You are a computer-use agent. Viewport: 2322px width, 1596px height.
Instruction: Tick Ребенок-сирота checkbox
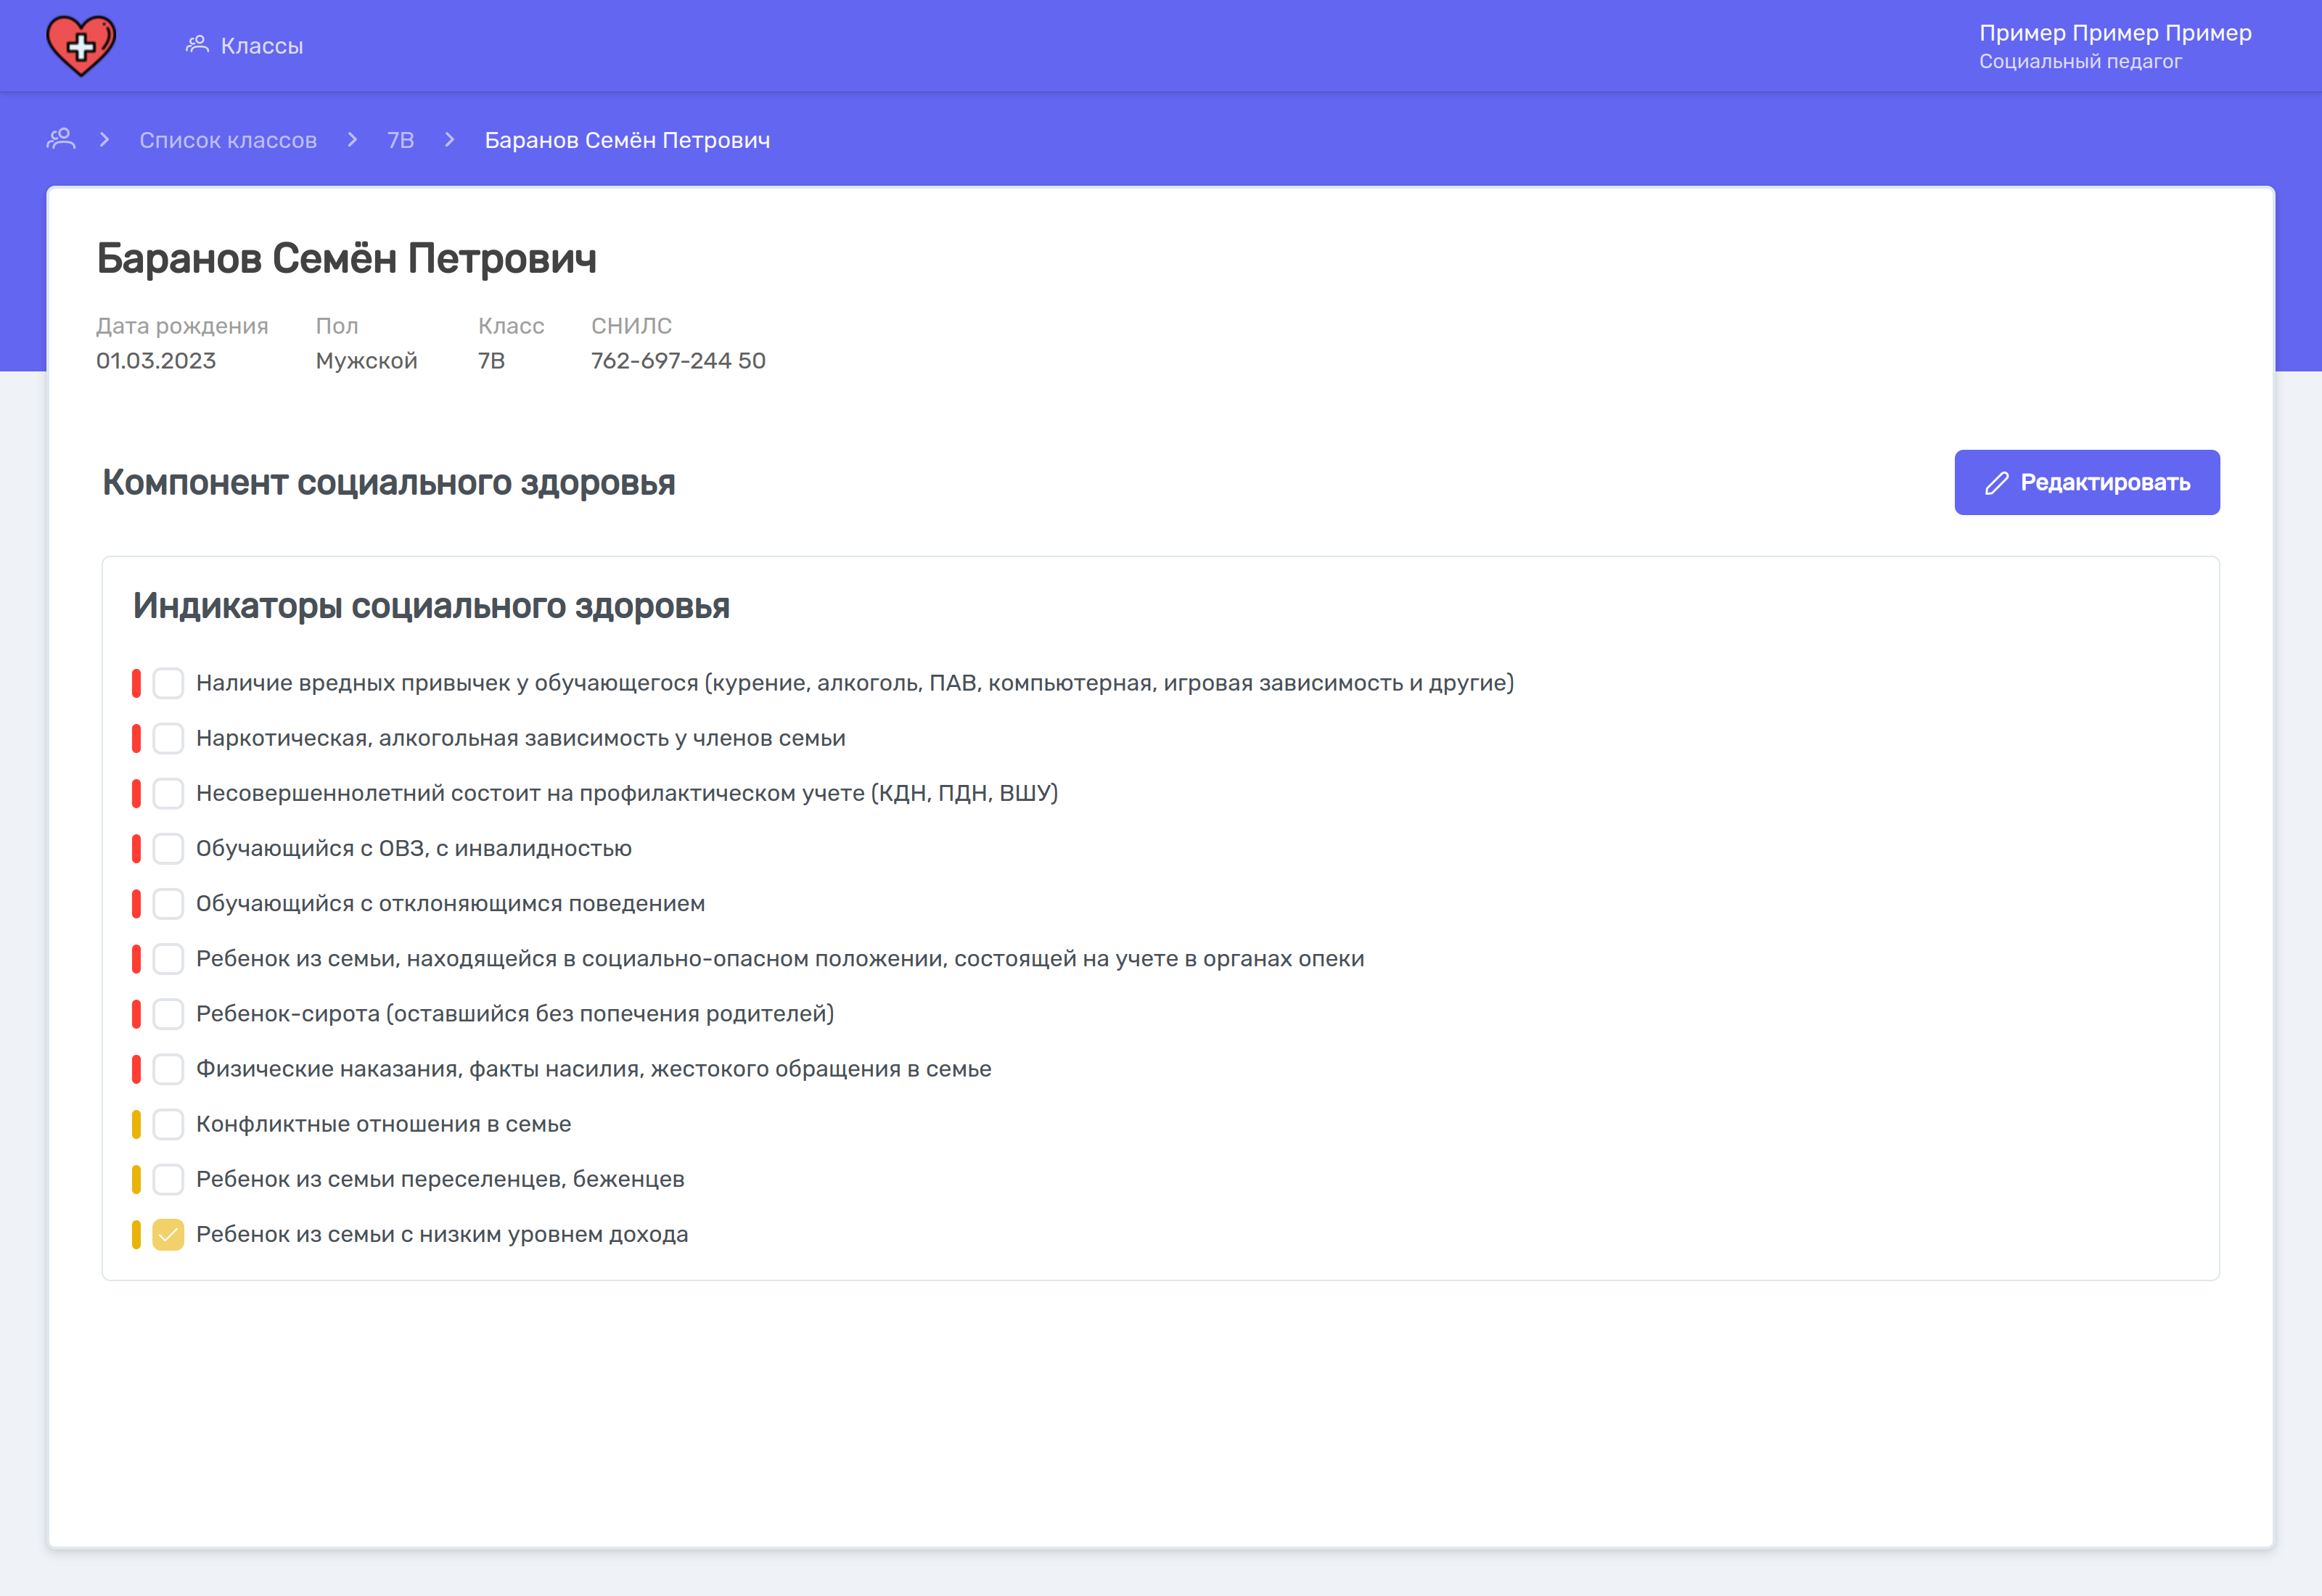pyautogui.click(x=168, y=1014)
